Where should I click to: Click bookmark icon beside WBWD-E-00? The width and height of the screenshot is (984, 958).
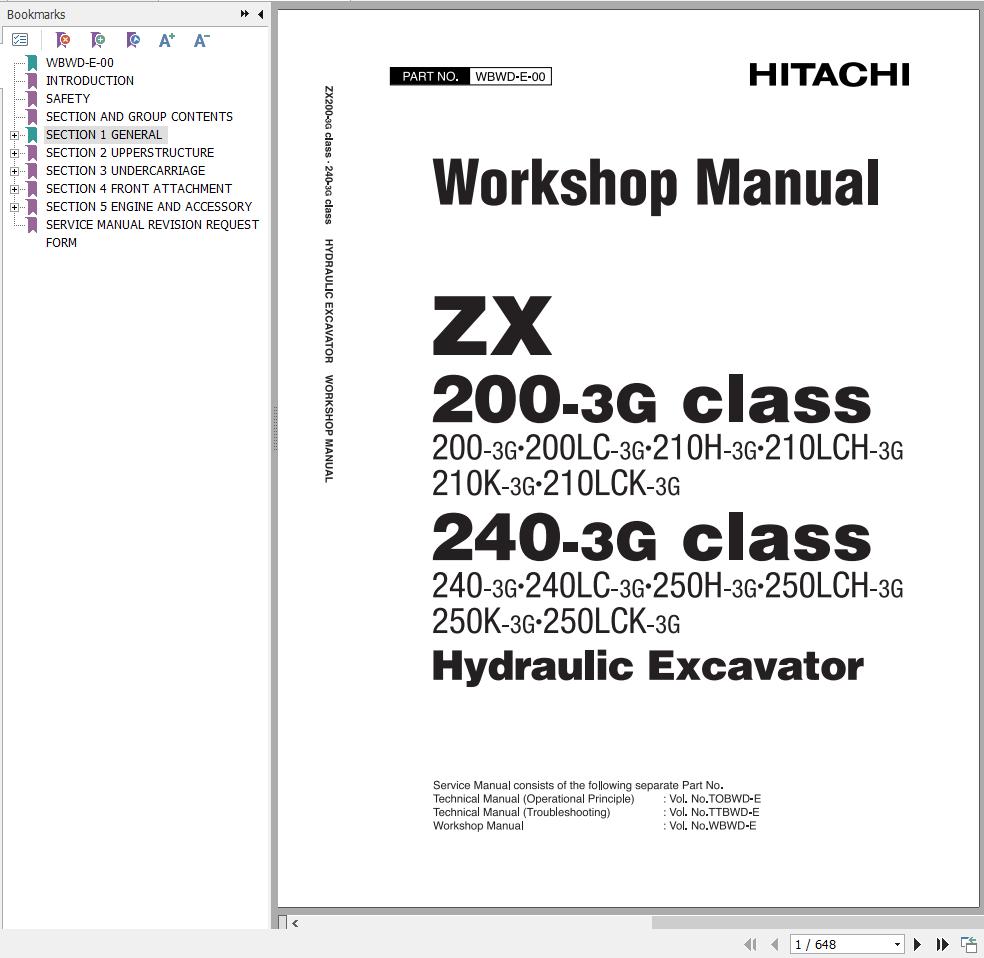coord(32,63)
